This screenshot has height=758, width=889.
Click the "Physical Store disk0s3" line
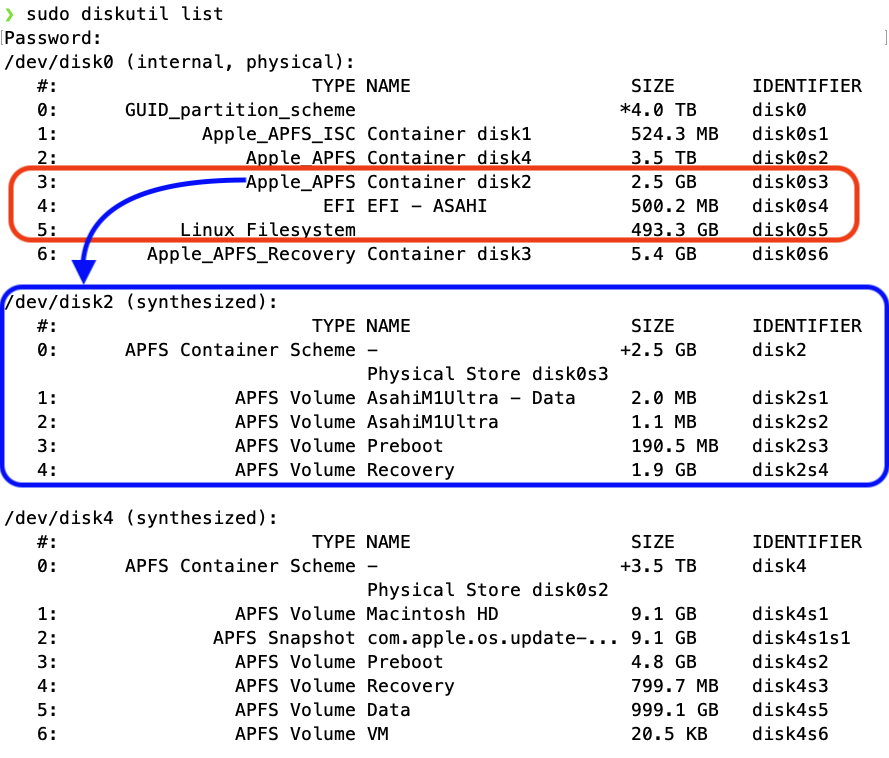click(x=488, y=374)
